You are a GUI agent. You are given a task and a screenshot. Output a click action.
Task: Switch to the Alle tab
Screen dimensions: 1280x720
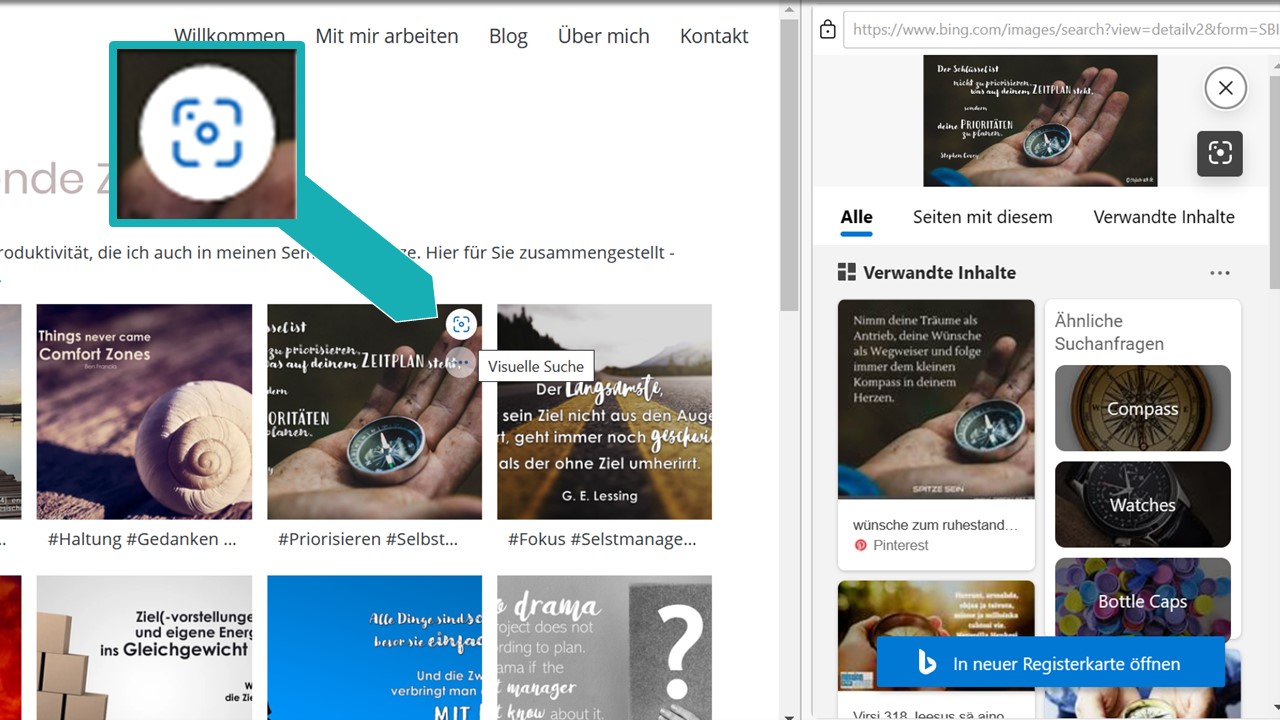[856, 217]
